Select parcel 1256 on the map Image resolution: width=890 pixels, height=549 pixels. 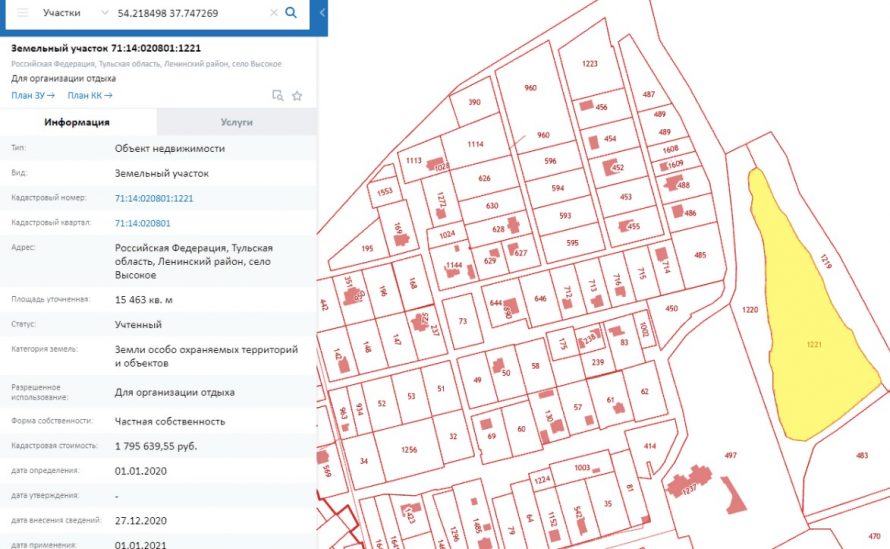pos(408,451)
